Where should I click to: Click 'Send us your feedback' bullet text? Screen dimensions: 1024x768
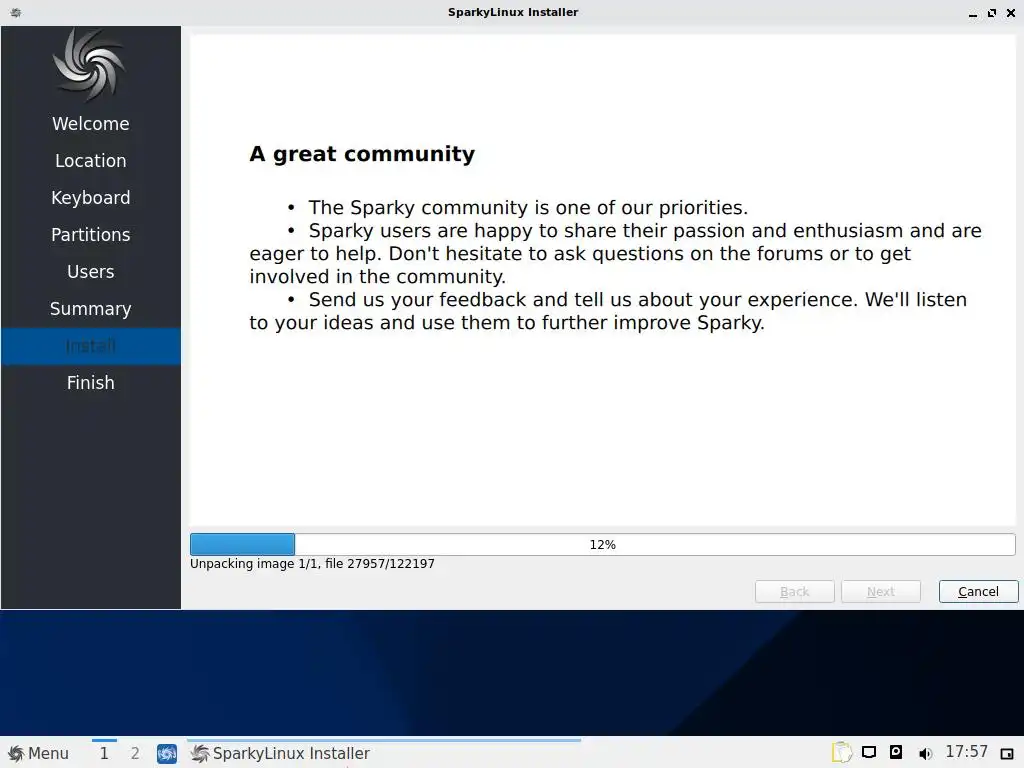[x=608, y=312]
